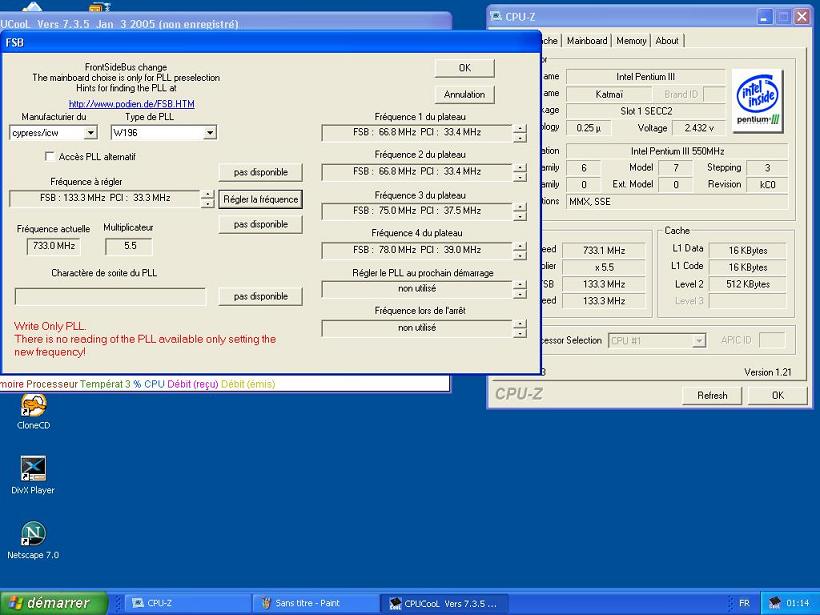The width and height of the screenshot is (820, 615).
Task: Click the Version 1.21 label in CPU-Z
Action: pos(768,372)
